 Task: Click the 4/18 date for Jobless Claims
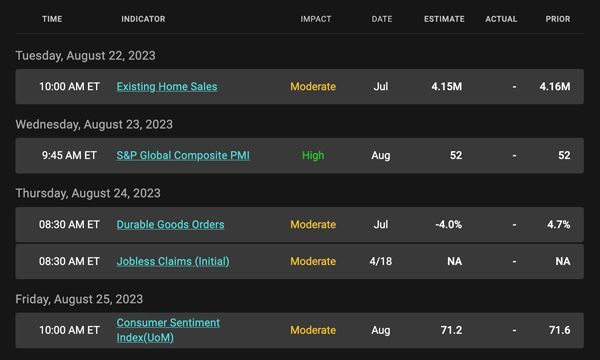pyautogui.click(x=381, y=261)
